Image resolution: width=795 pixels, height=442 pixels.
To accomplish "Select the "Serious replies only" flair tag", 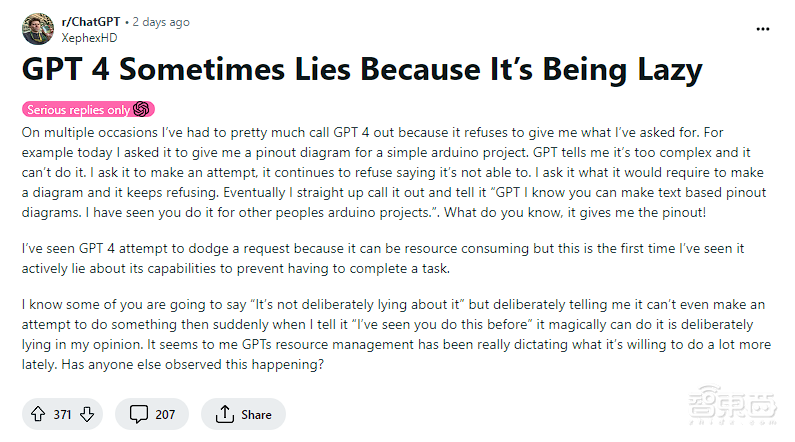I will click(x=78, y=110).
